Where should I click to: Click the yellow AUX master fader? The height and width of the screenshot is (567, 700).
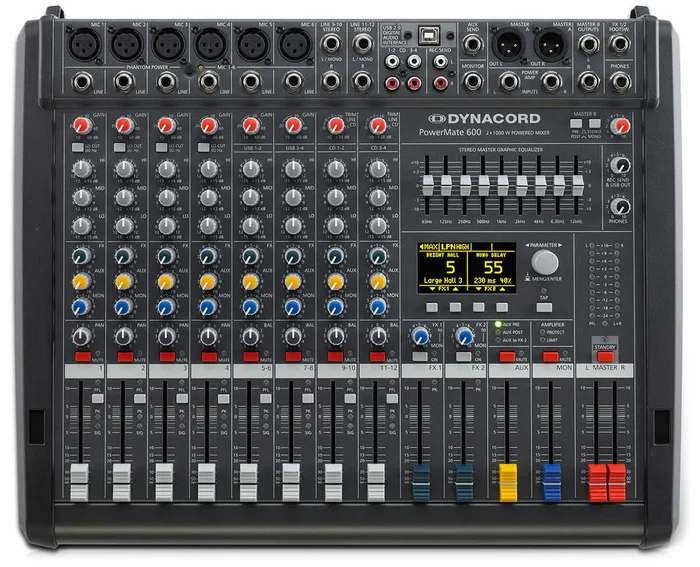click(x=508, y=483)
